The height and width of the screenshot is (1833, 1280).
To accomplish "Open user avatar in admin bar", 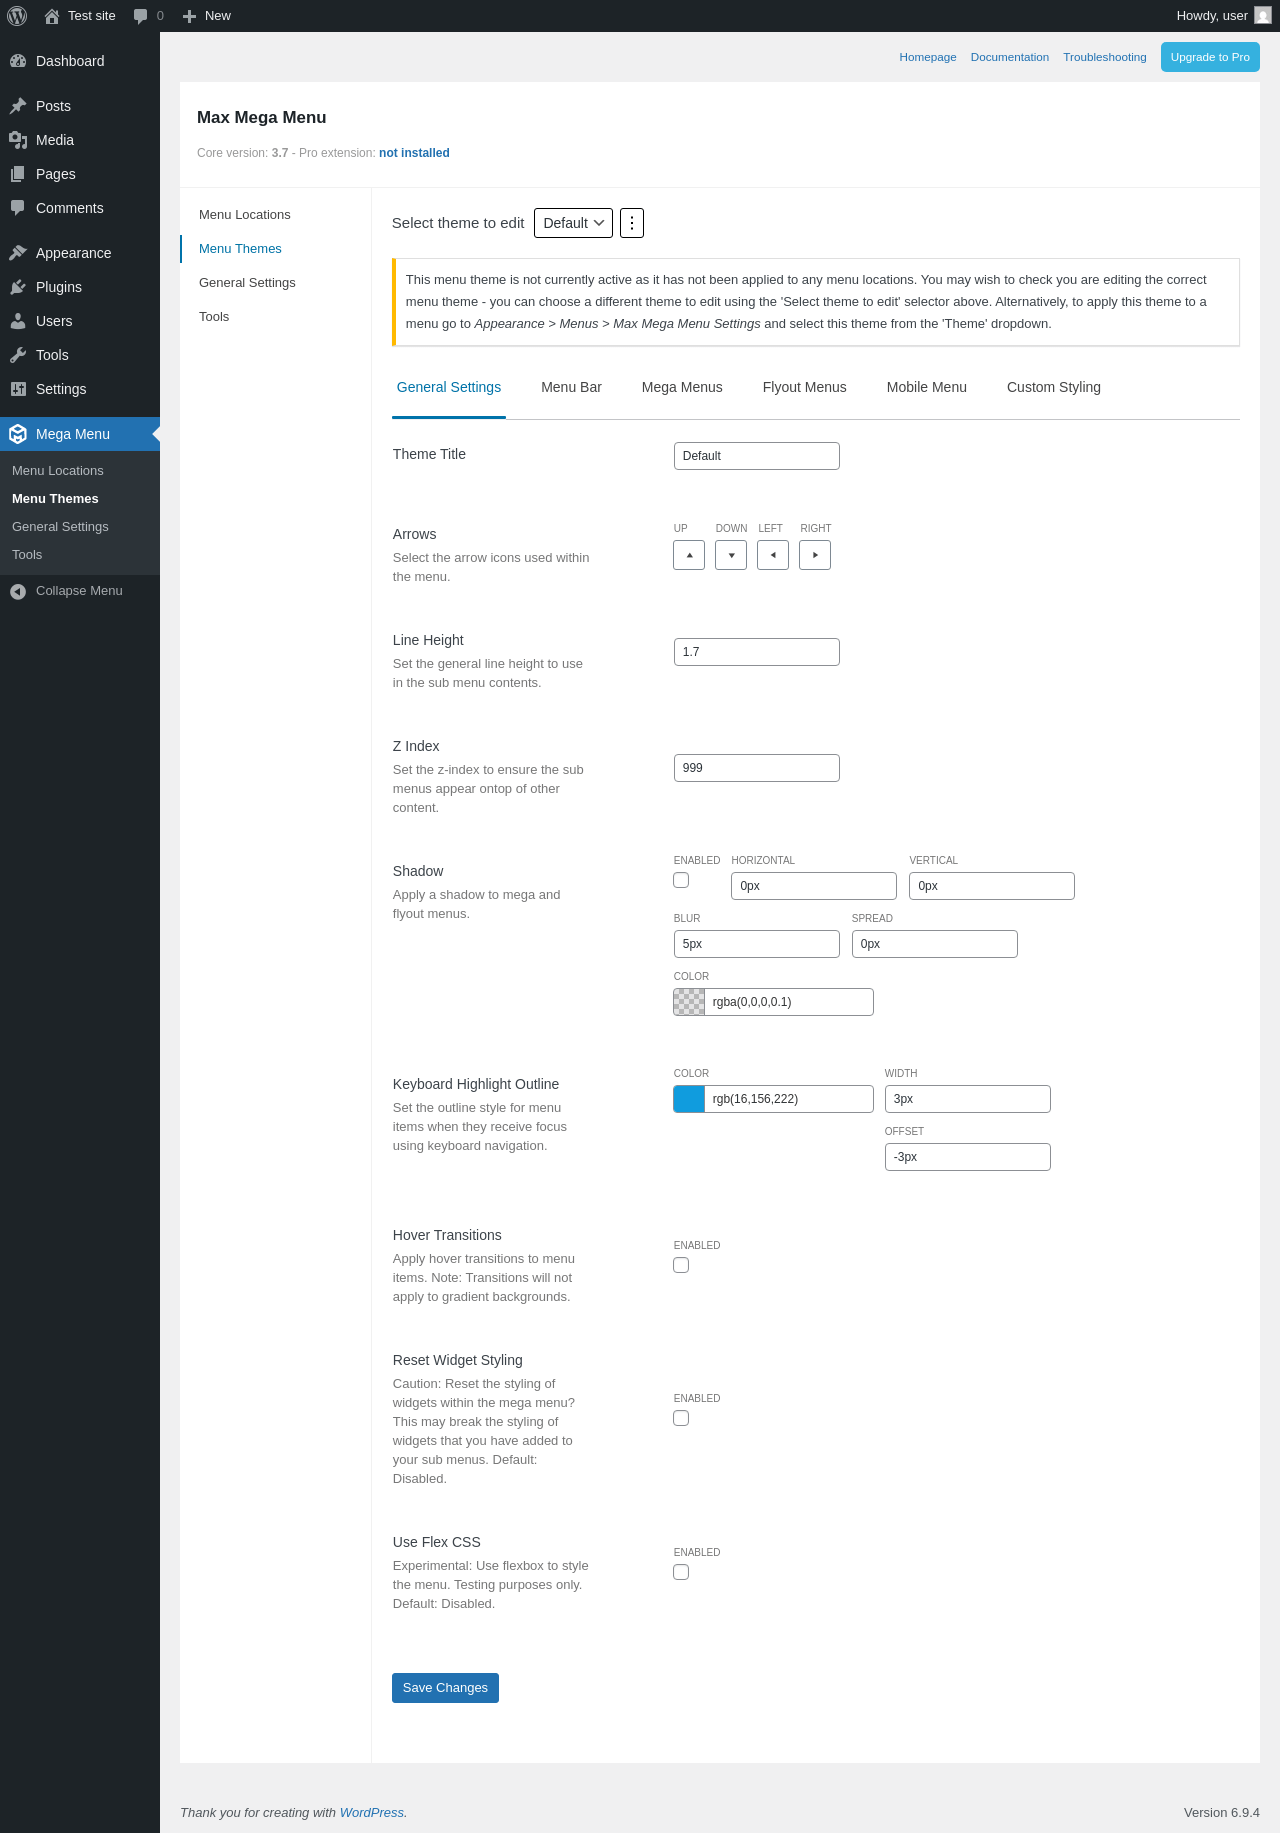I will 1263,16.
